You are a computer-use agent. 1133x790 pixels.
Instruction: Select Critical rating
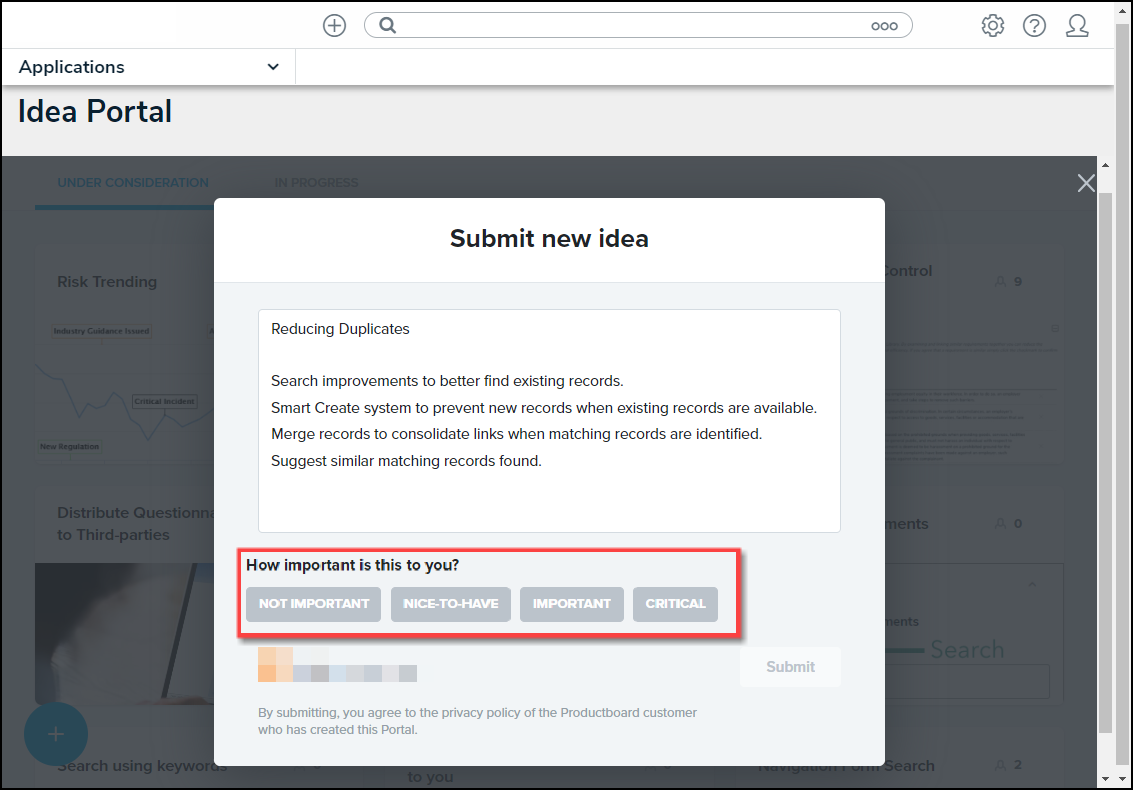point(676,604)
